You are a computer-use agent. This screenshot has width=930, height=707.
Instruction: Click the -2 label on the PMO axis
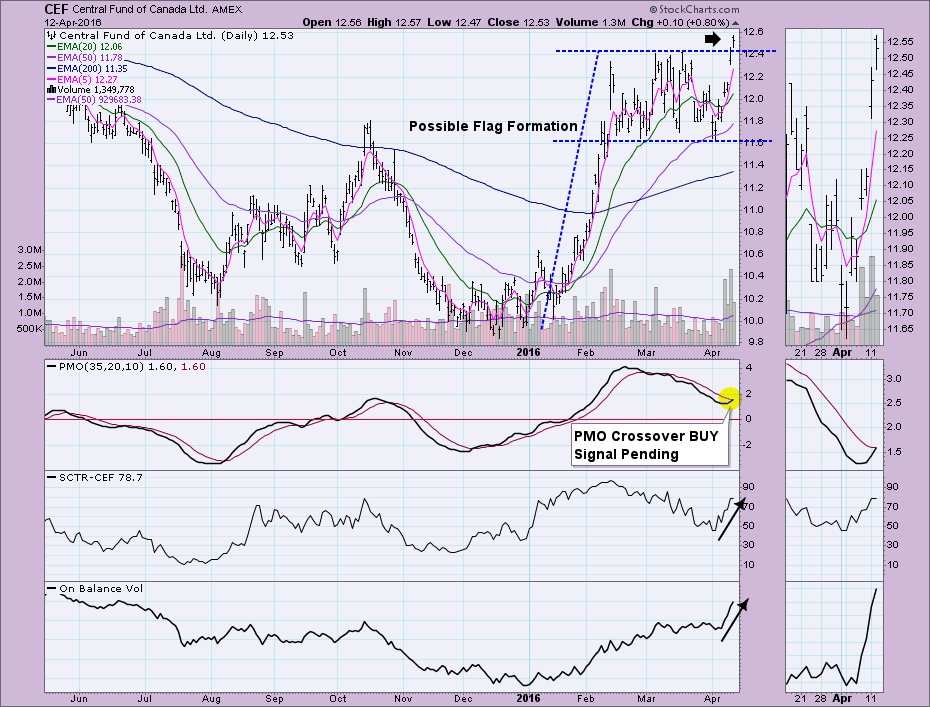point(749,445)
